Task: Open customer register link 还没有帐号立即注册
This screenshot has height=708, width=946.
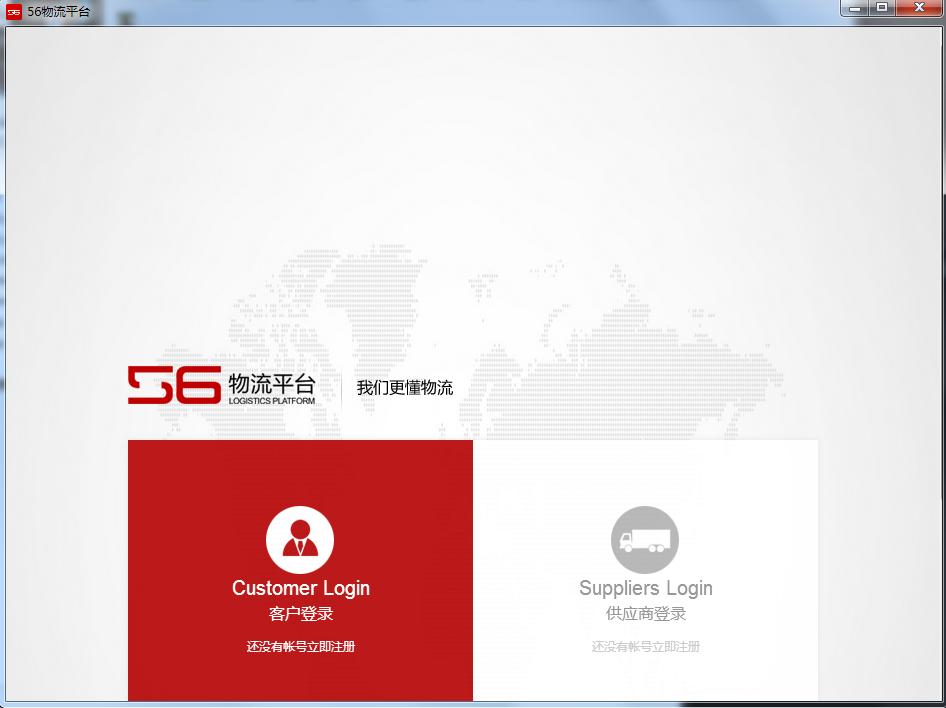Action: [x=300, y=646]
